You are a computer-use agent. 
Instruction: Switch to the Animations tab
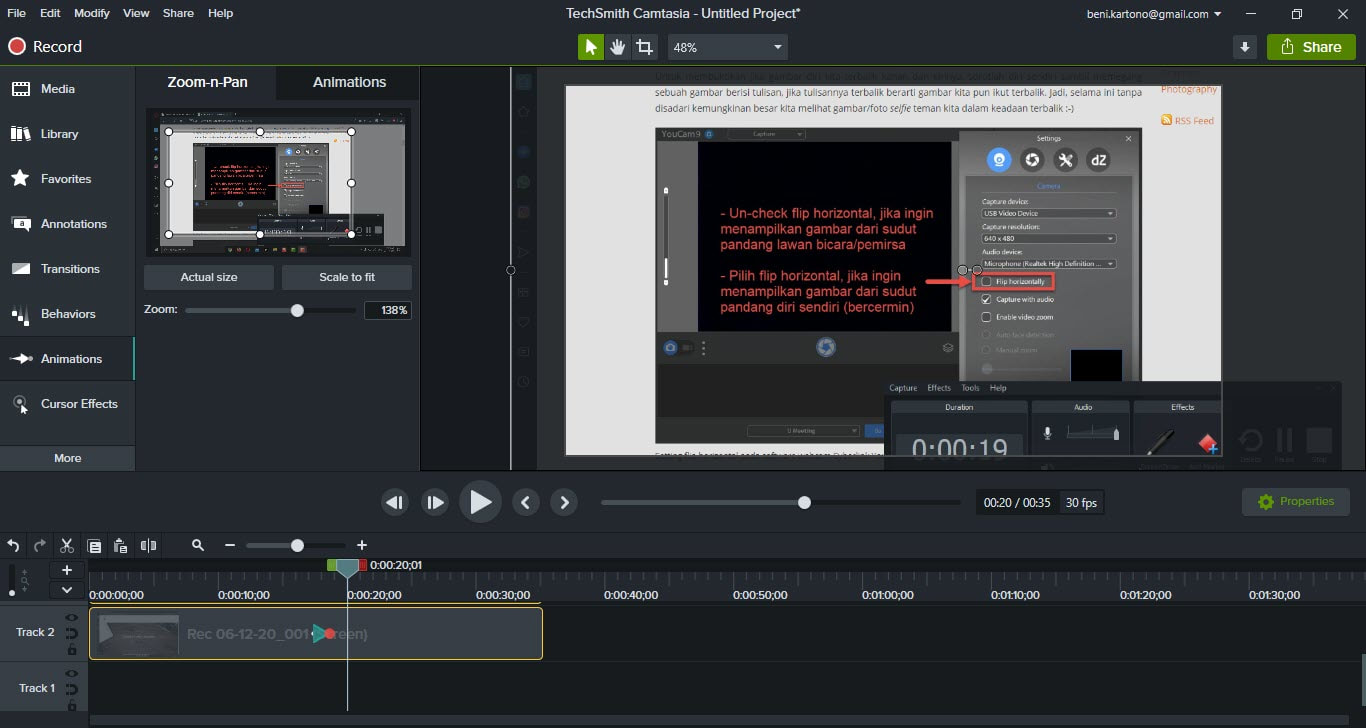pos(349,82)
